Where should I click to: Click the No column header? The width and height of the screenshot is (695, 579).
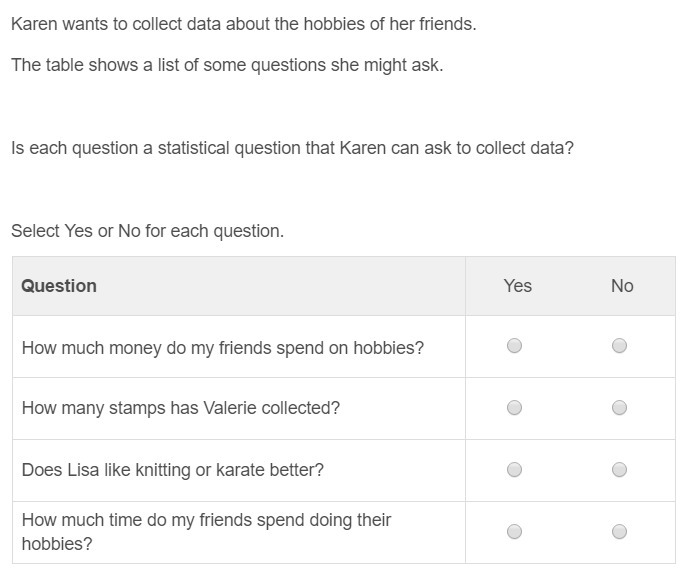pyautogui.click(x=622, y=286)
